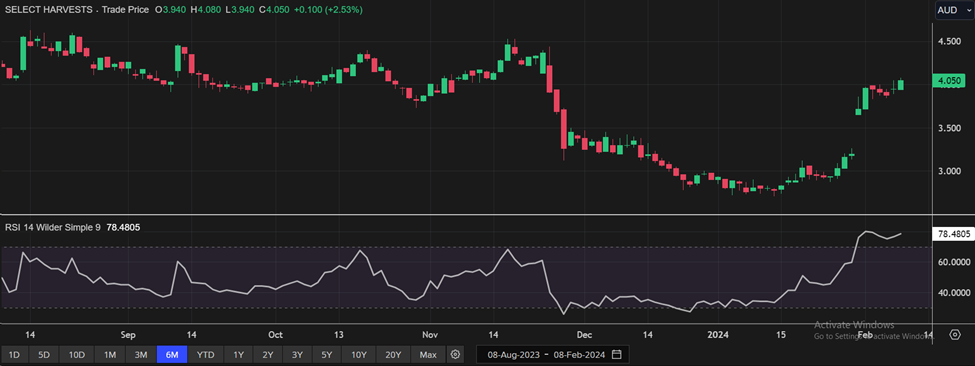
Task: Click the 60.0000 RSI axis label
Action: (x=954, y=262)
